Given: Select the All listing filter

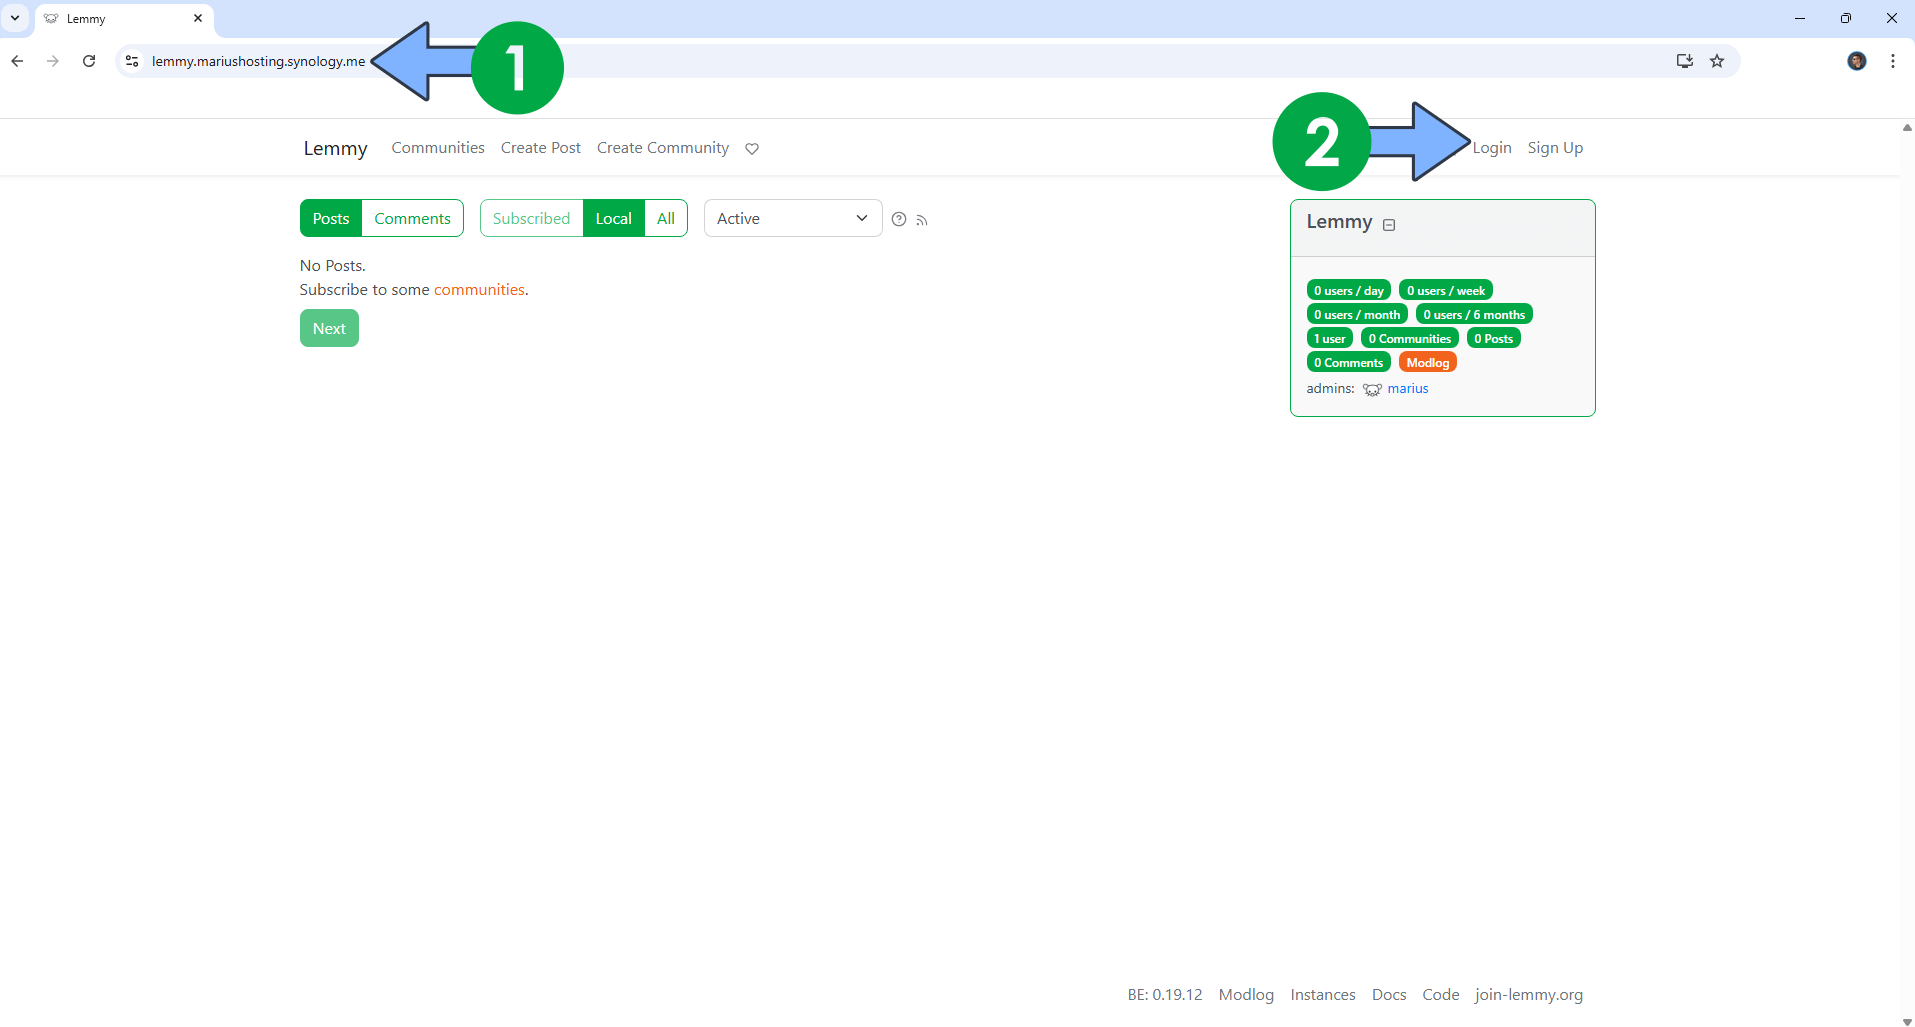Looking at the screenshot, I should (666, 218).
